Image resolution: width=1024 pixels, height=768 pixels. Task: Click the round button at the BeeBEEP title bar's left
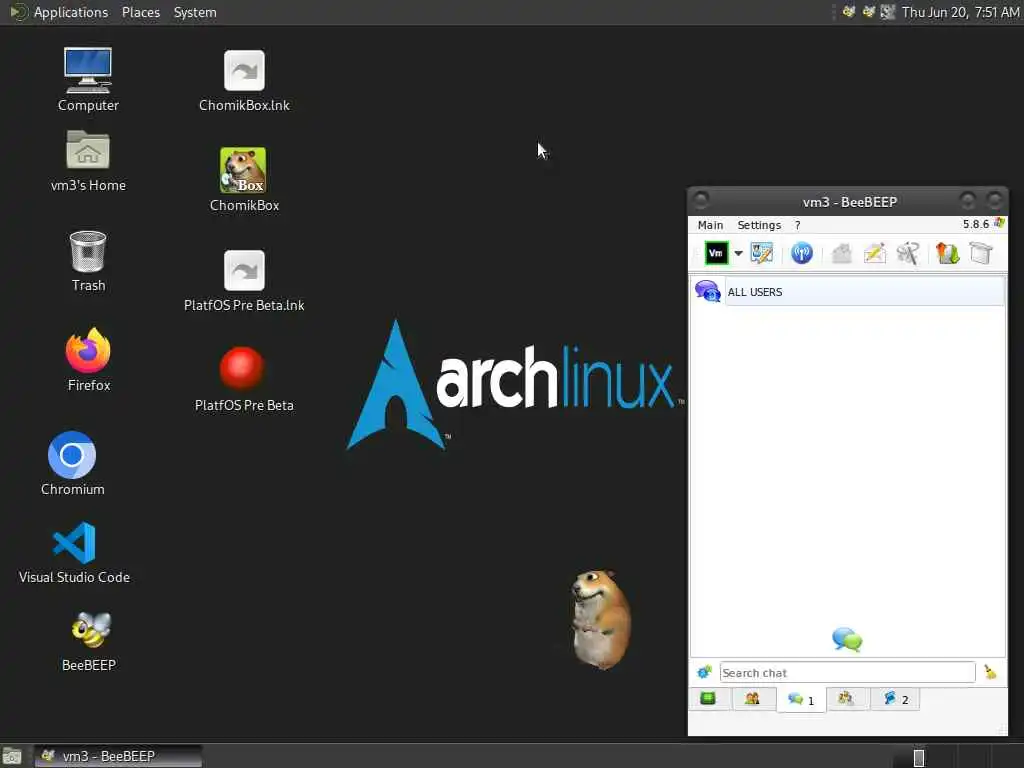click(x=701, y=200)
